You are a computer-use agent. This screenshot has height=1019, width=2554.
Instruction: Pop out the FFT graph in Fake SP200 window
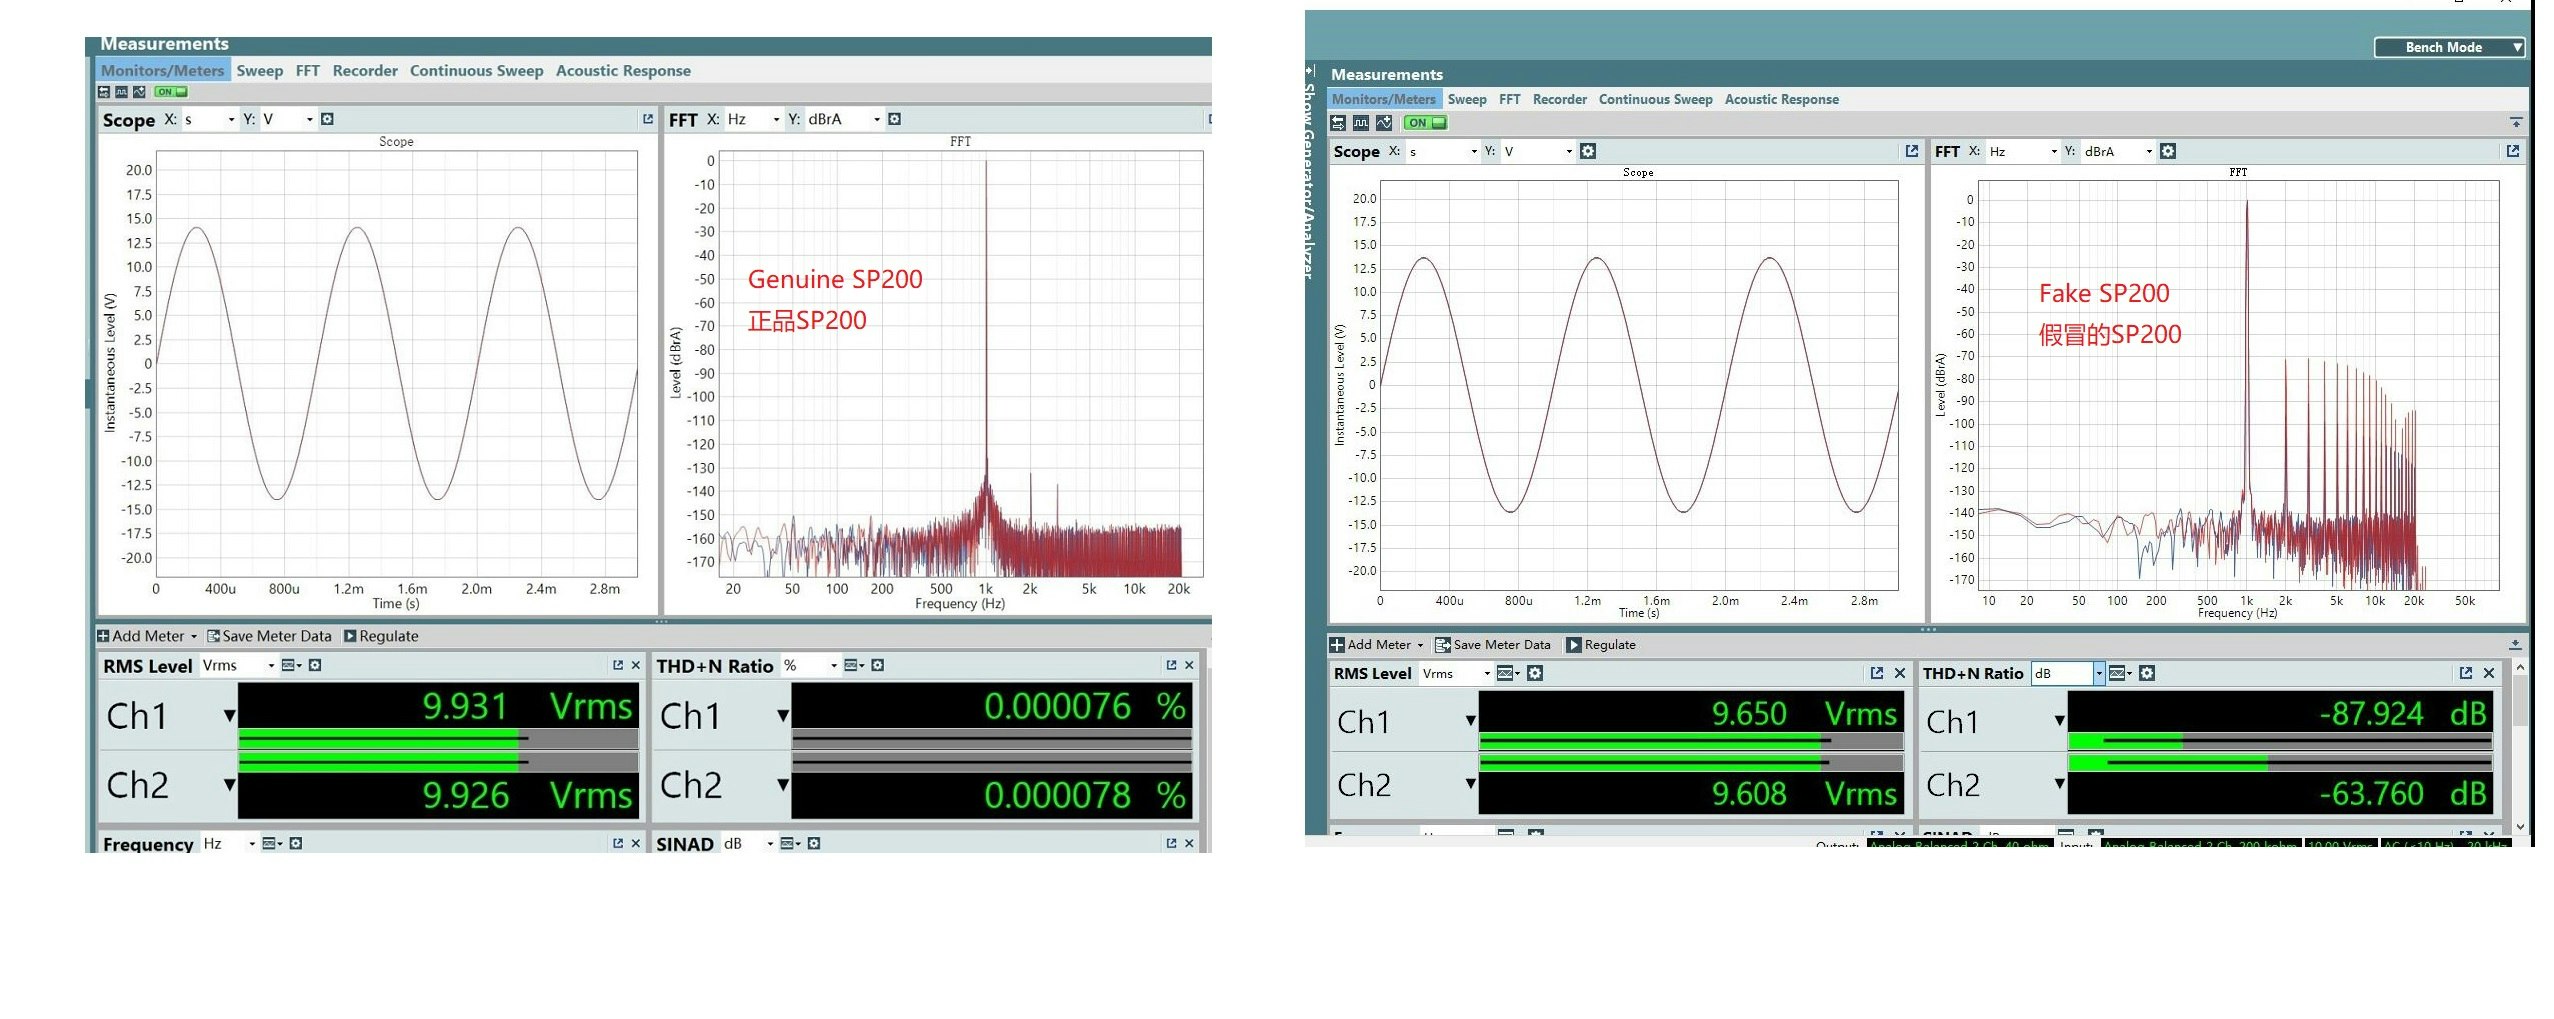tap(2512, 151)
